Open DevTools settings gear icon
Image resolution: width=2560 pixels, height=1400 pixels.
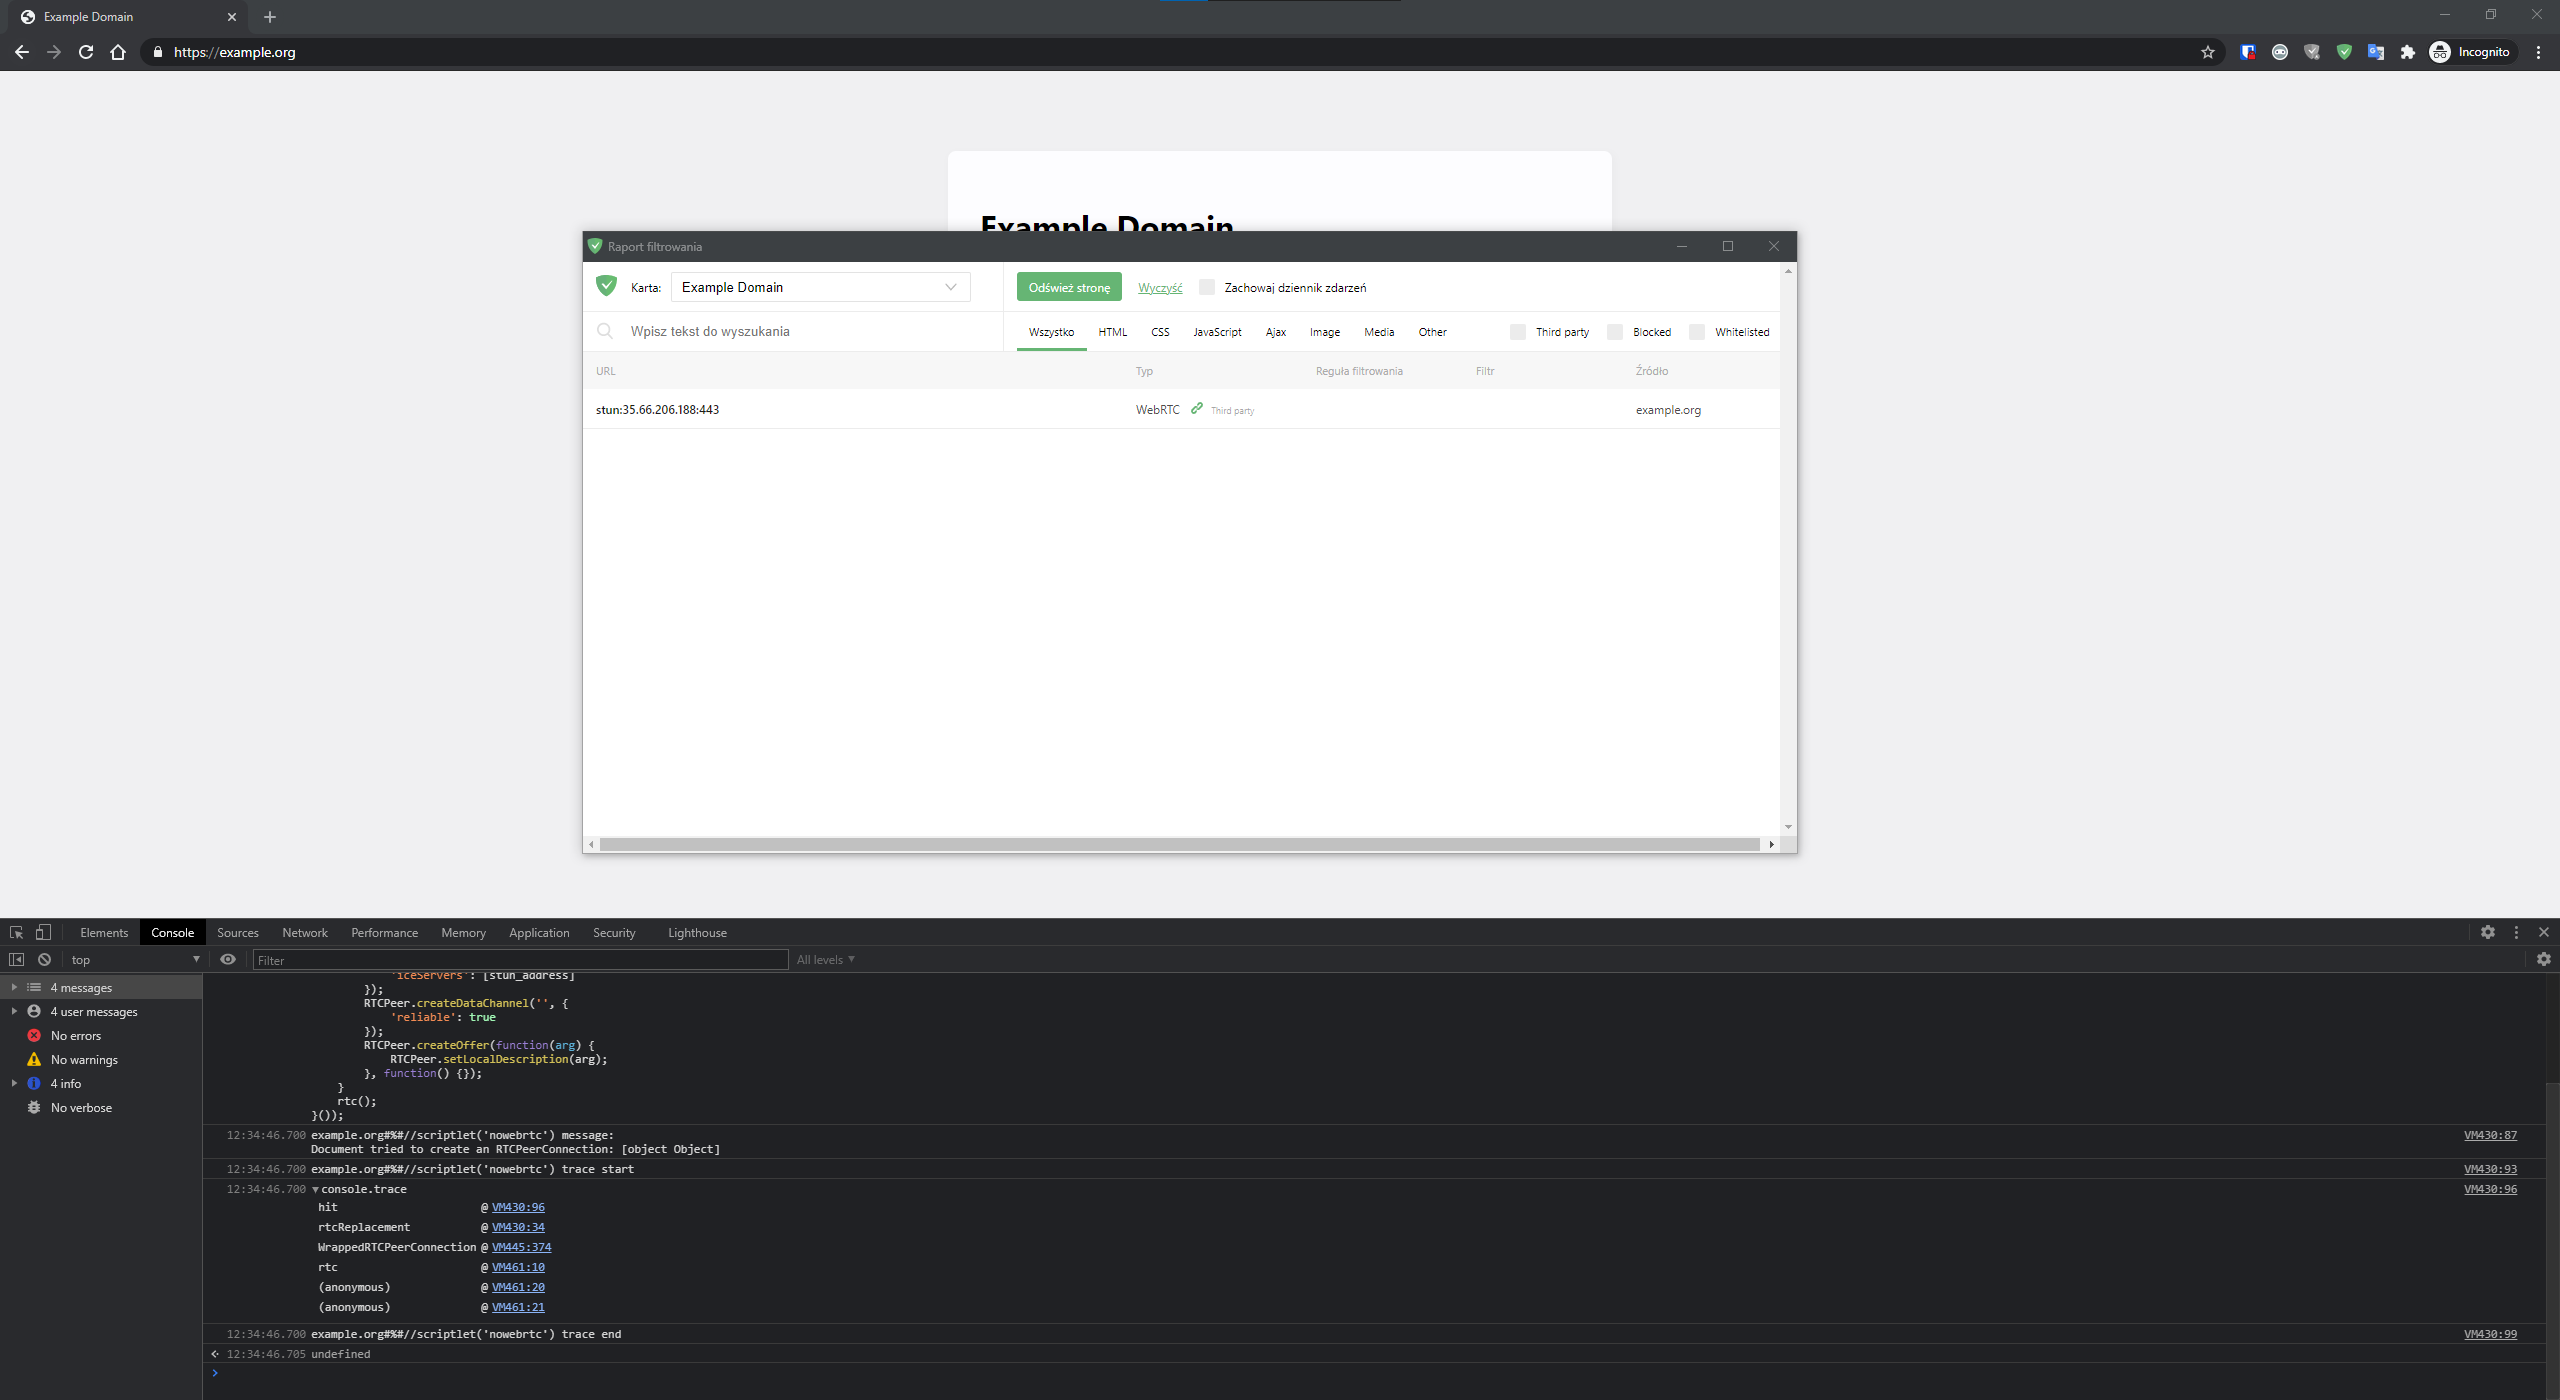coord(2488,932)
